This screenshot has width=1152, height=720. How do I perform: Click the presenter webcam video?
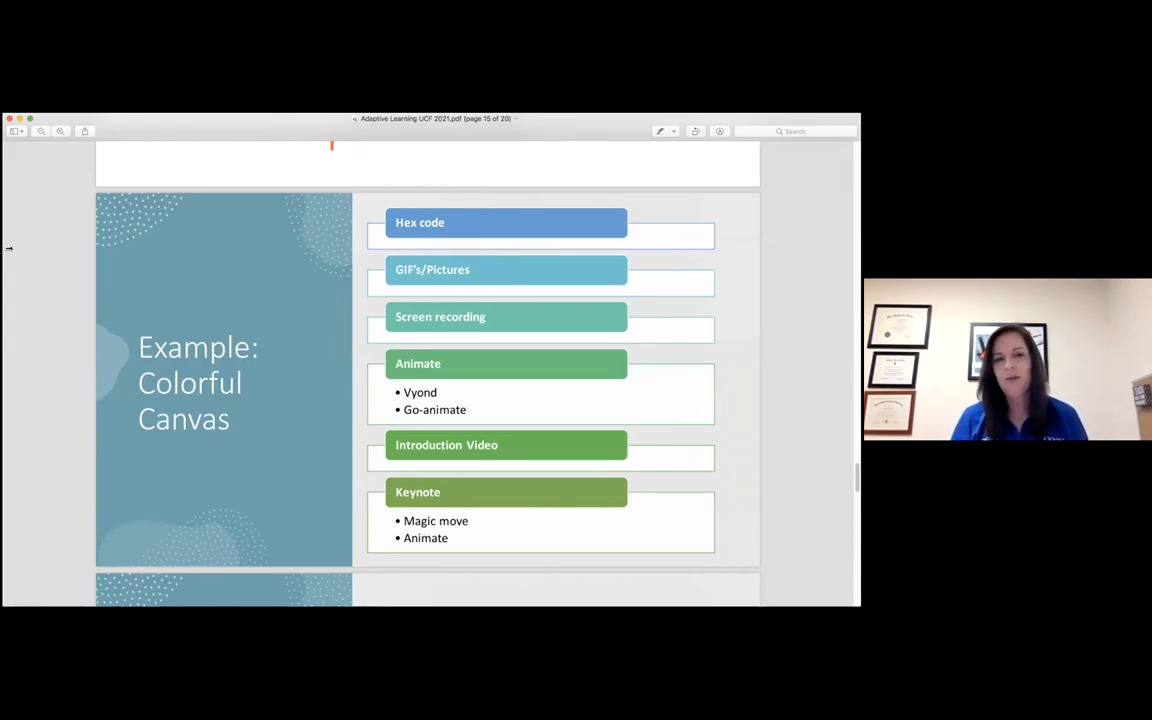point(1007,360)
